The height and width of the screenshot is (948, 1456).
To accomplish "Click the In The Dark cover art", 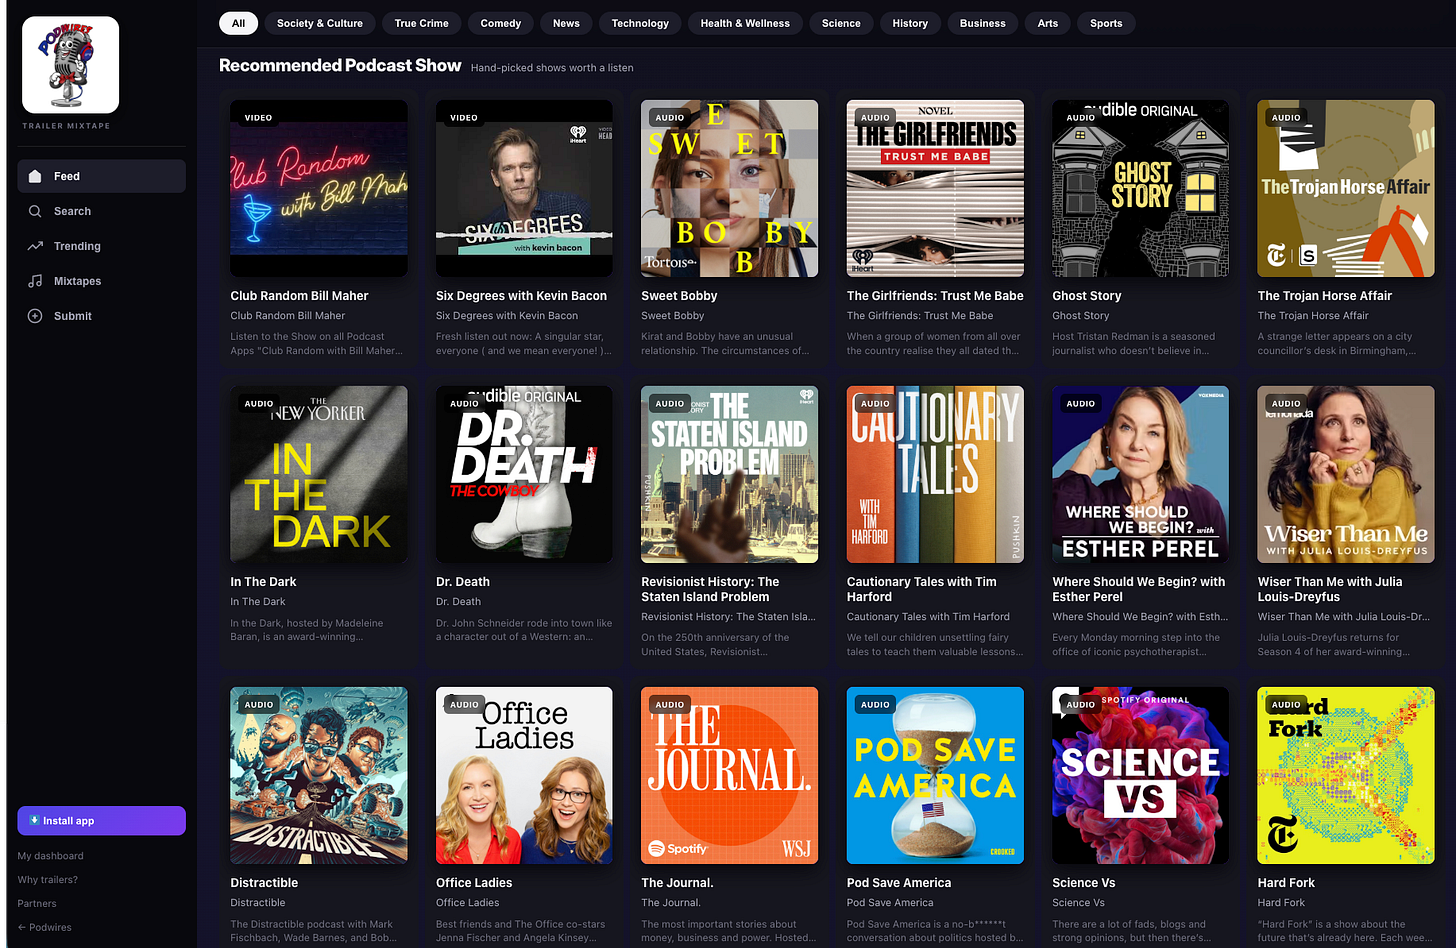I will (x=319, y=474).
